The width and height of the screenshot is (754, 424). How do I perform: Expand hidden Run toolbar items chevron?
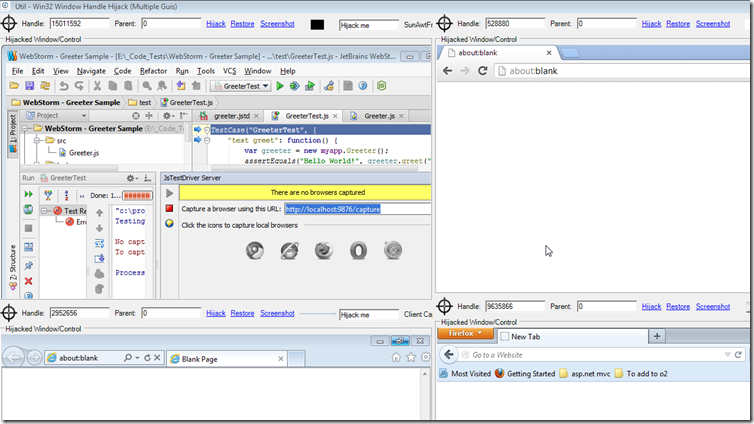(x=82, y=196)
